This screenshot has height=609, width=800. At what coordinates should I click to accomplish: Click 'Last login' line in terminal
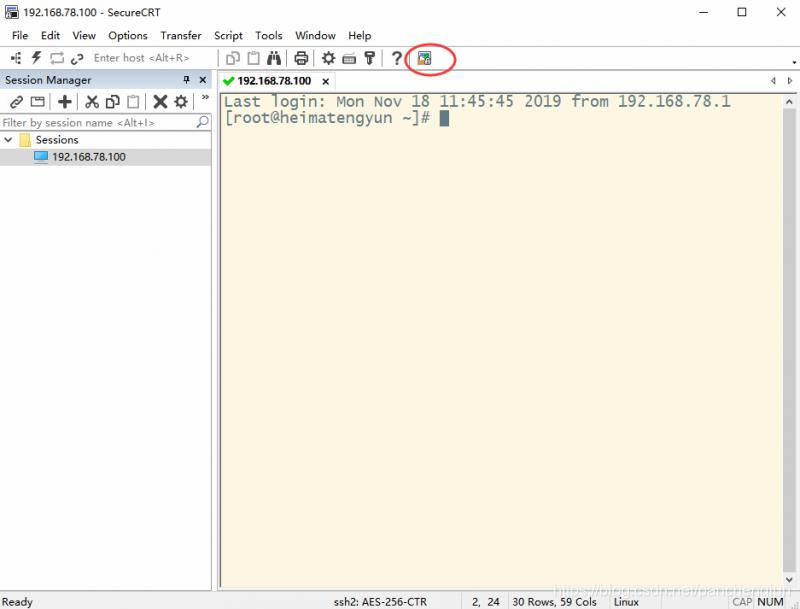click(477, 102)
